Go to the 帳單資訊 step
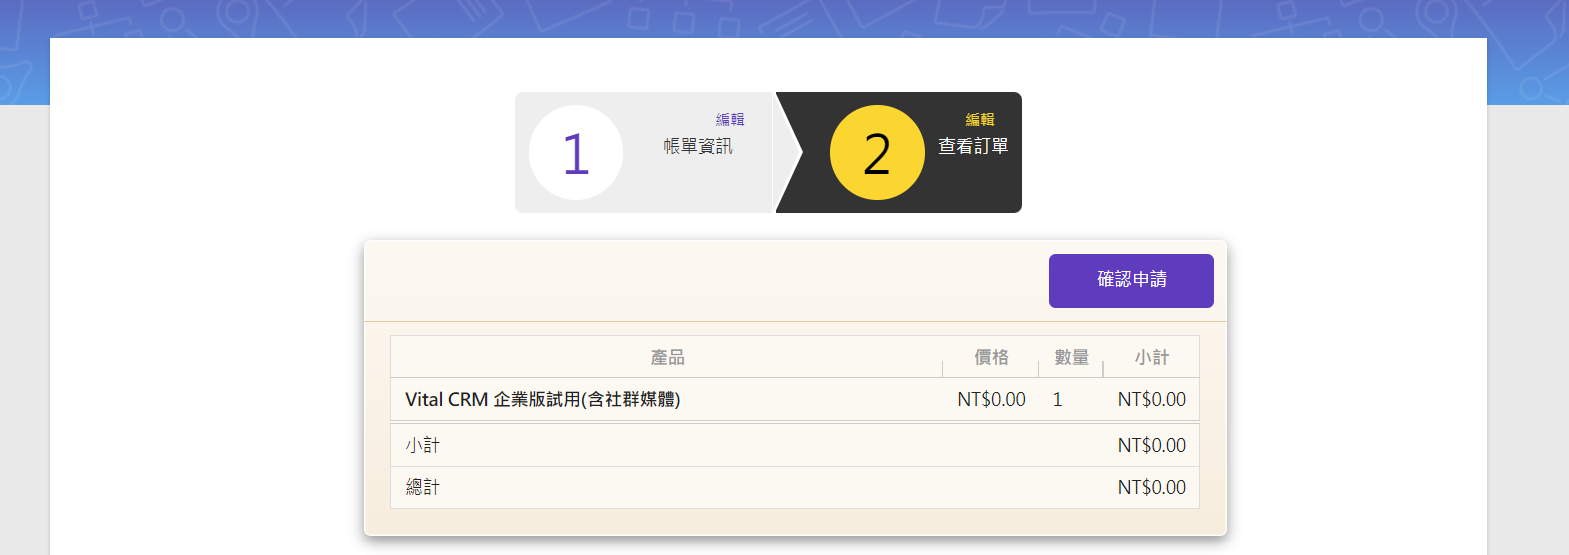Image resolution: width=1569 pixels, height=555 pixels. pyautogui.click(x=698, y=147)
